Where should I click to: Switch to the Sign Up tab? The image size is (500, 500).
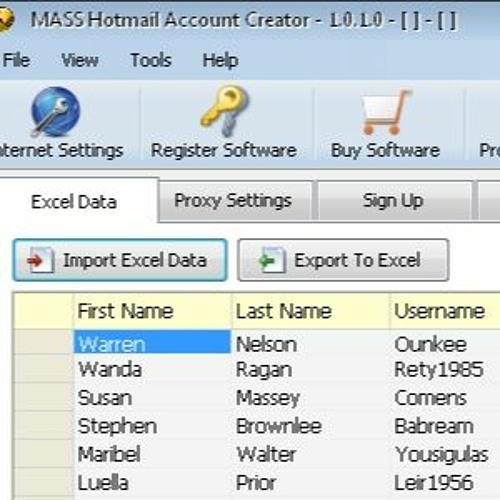pyautogui.click(x=395, y=201)
